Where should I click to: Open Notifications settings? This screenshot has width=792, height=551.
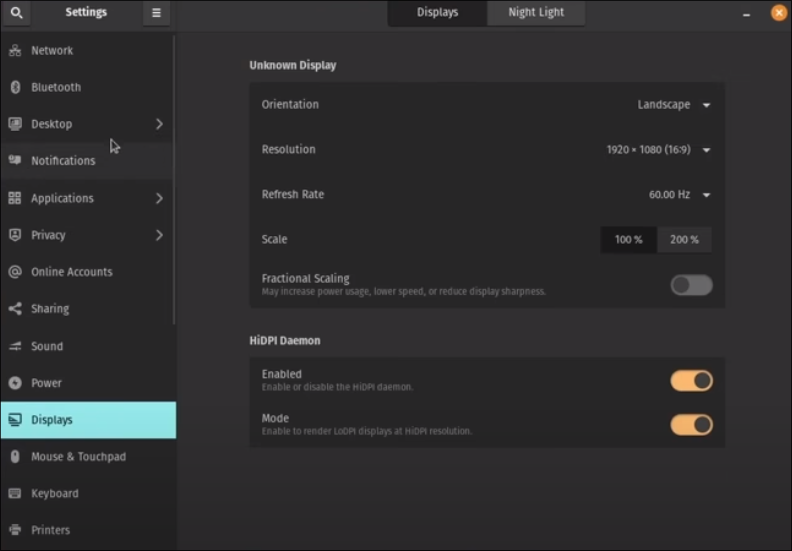click(88, 161)
